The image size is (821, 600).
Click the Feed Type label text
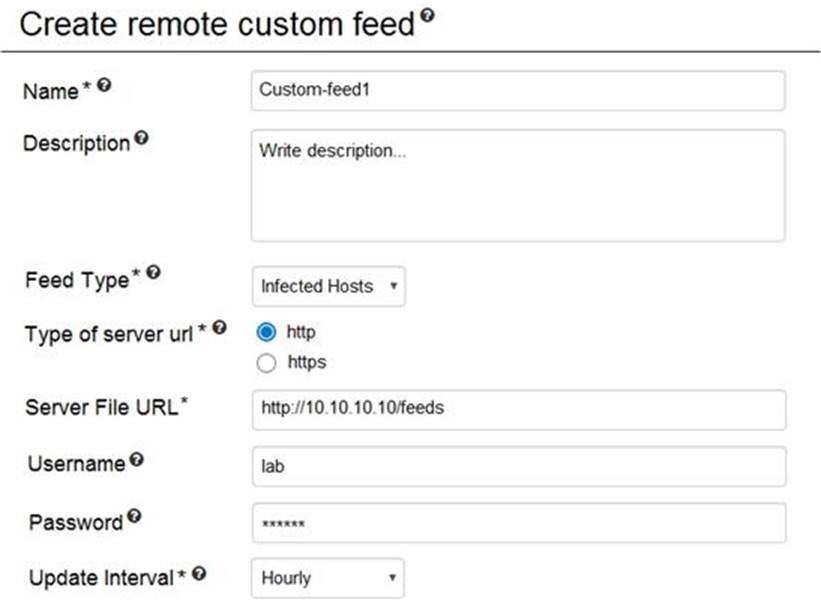pyautogui.click(x=77, y=281)
